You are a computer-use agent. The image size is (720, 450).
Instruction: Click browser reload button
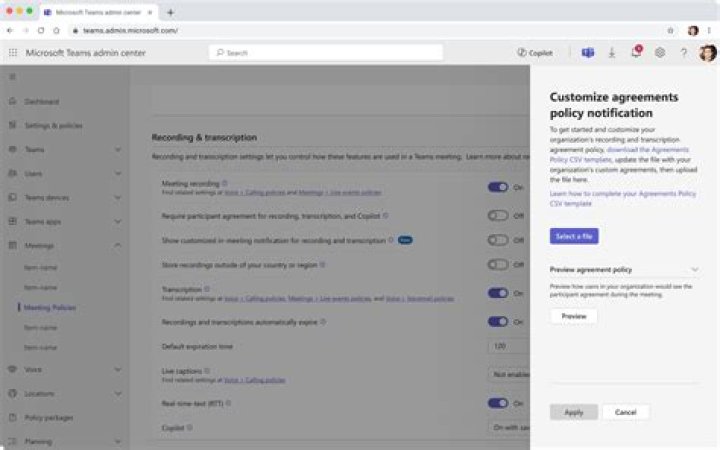(x=41, y=30)
